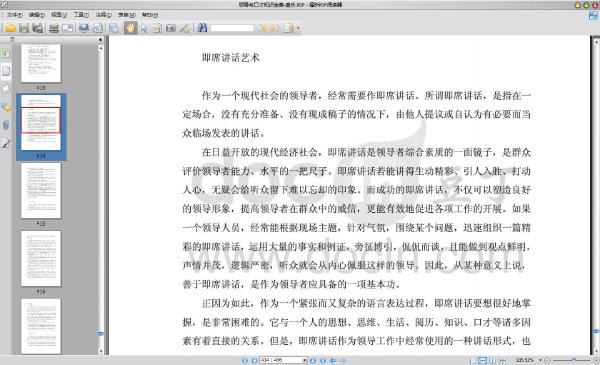
Task: Go to next view with the gray right arrow
Action: point(343,360)
